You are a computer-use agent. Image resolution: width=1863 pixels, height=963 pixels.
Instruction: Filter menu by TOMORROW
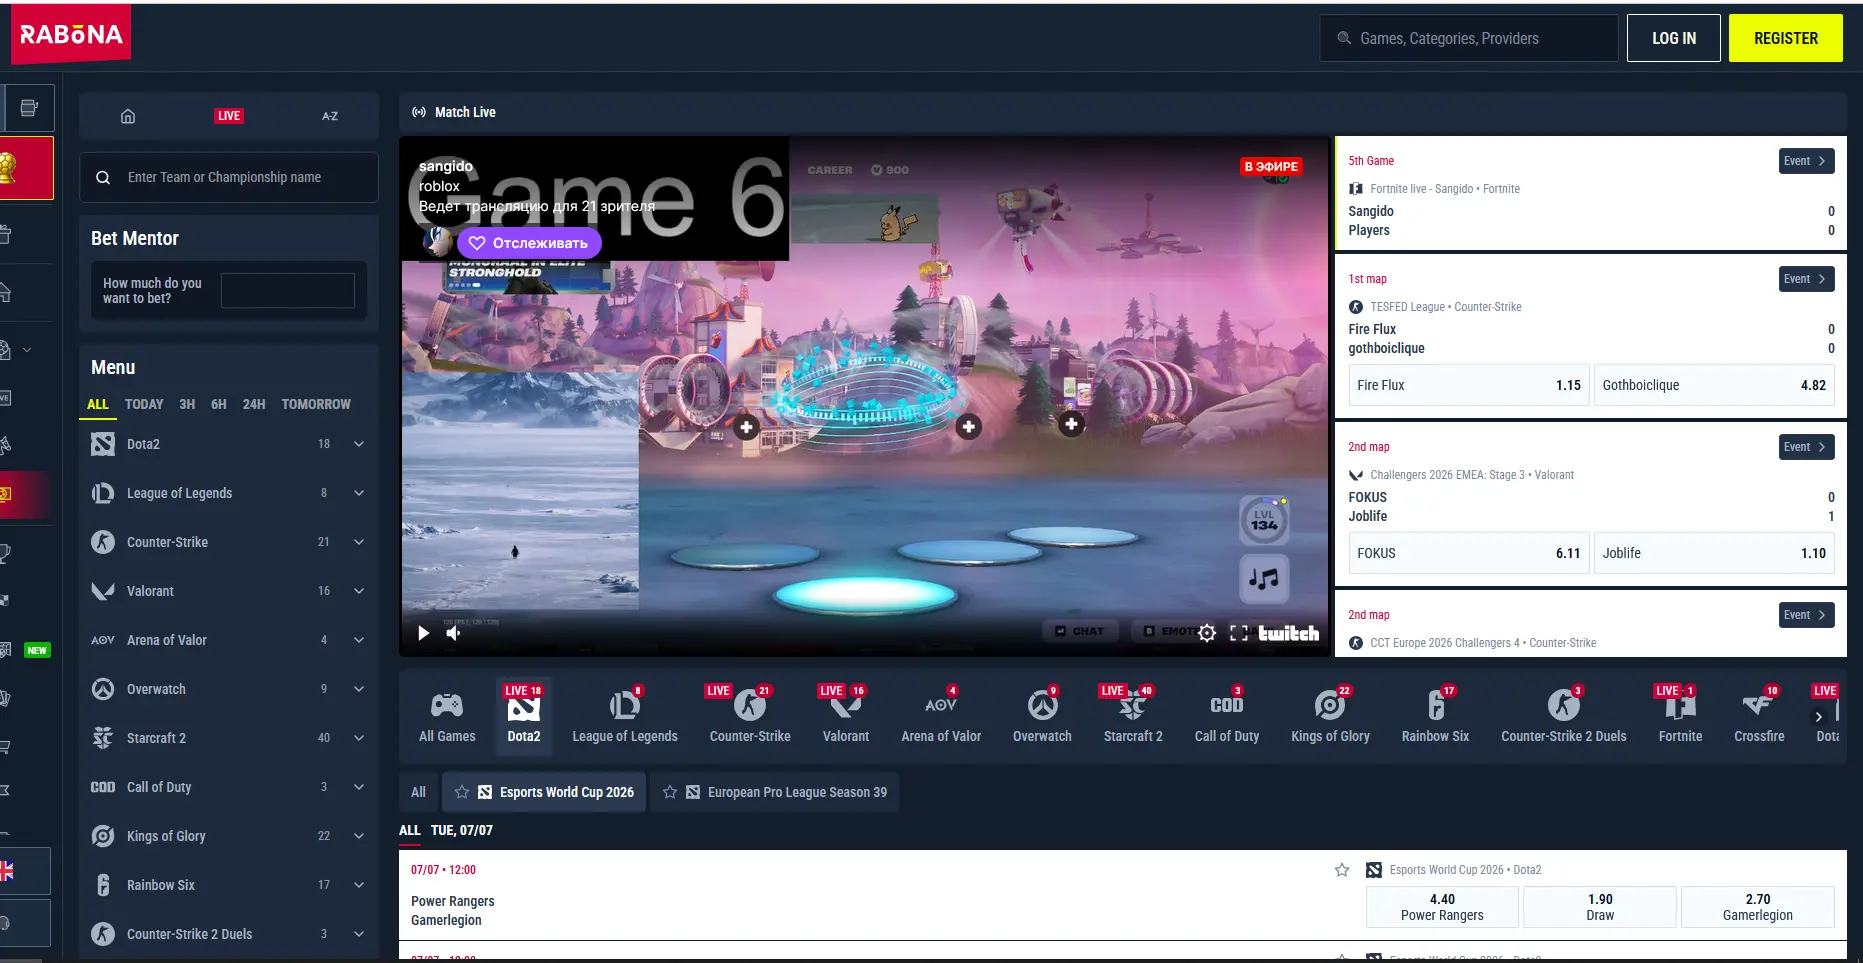point(316,404)
